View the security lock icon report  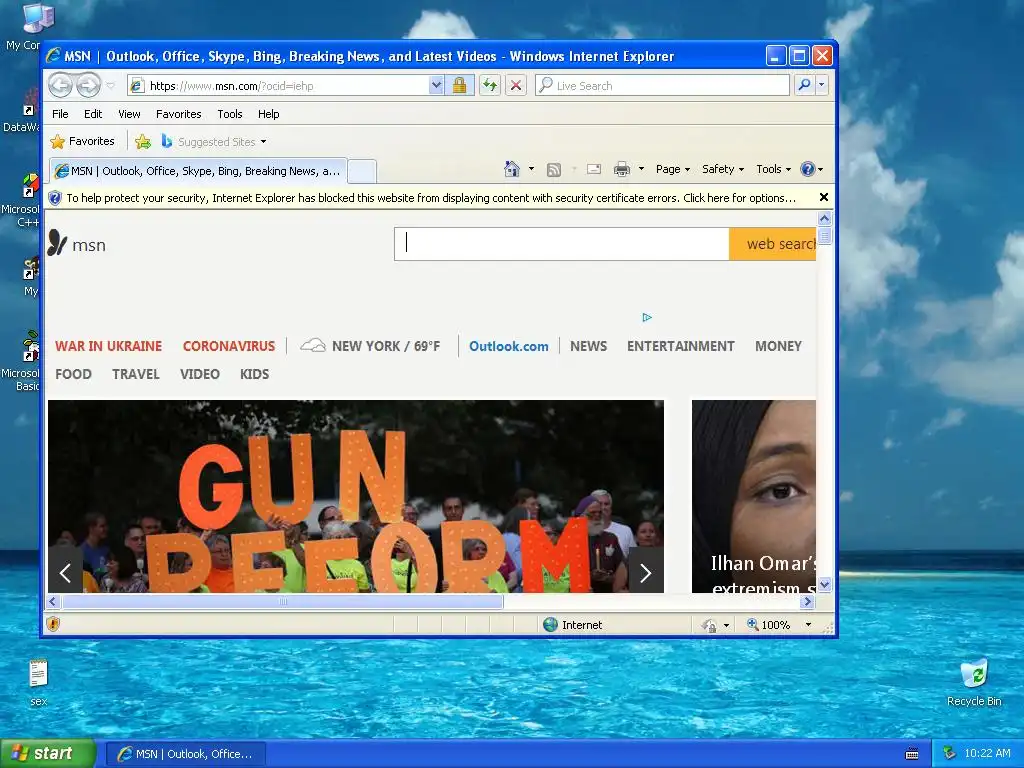[x=460, y=86]
